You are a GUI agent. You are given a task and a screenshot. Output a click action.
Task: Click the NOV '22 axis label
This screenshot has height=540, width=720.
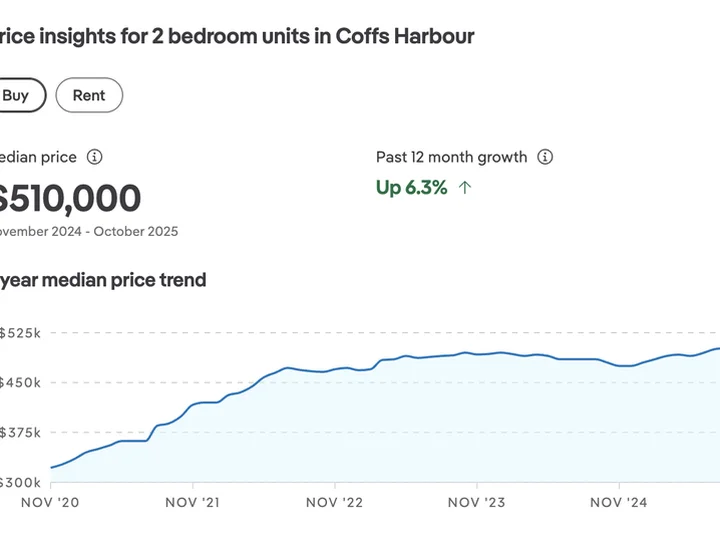(334, 502)
